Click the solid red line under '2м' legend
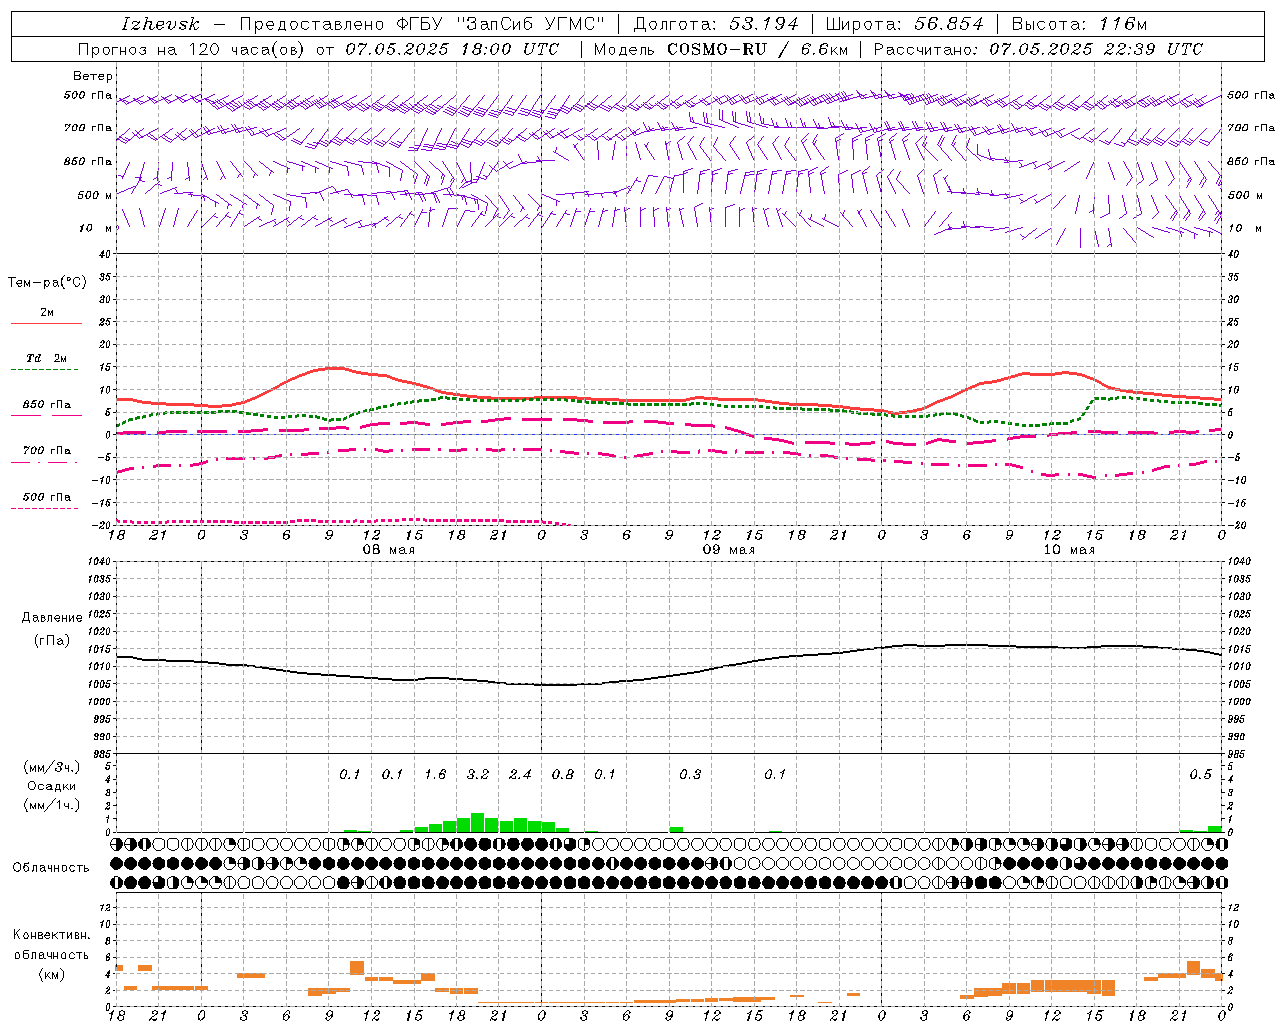 [46, 324]
